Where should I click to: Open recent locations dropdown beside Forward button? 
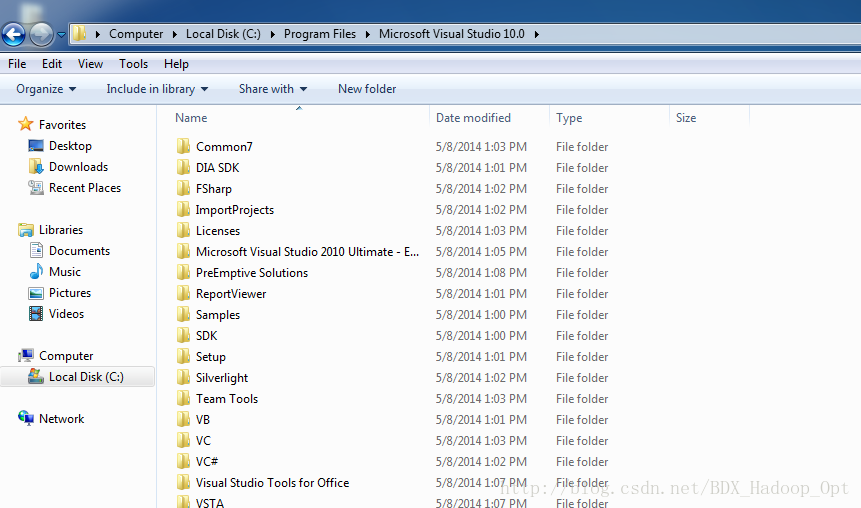(61, 35)
